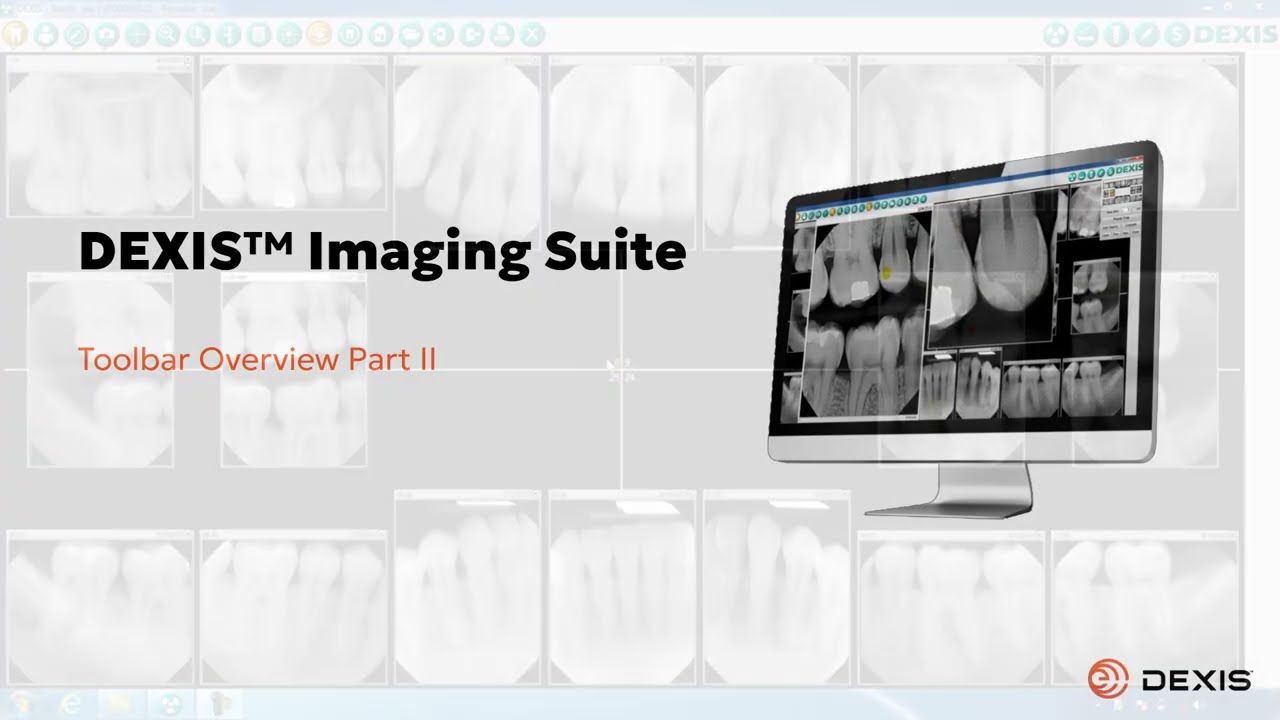Click the DEXIS application icon in taskbar
This screenshot has width=1280, height=720.
171,705
